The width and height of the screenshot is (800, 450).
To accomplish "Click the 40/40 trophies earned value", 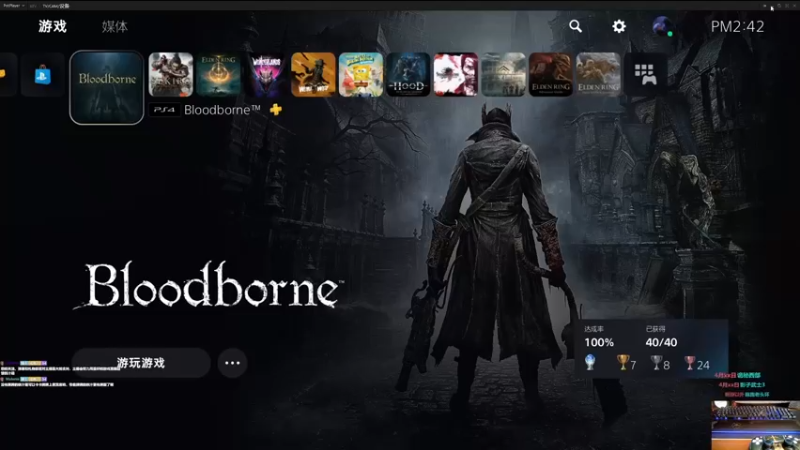I will (x=661, y=342).
